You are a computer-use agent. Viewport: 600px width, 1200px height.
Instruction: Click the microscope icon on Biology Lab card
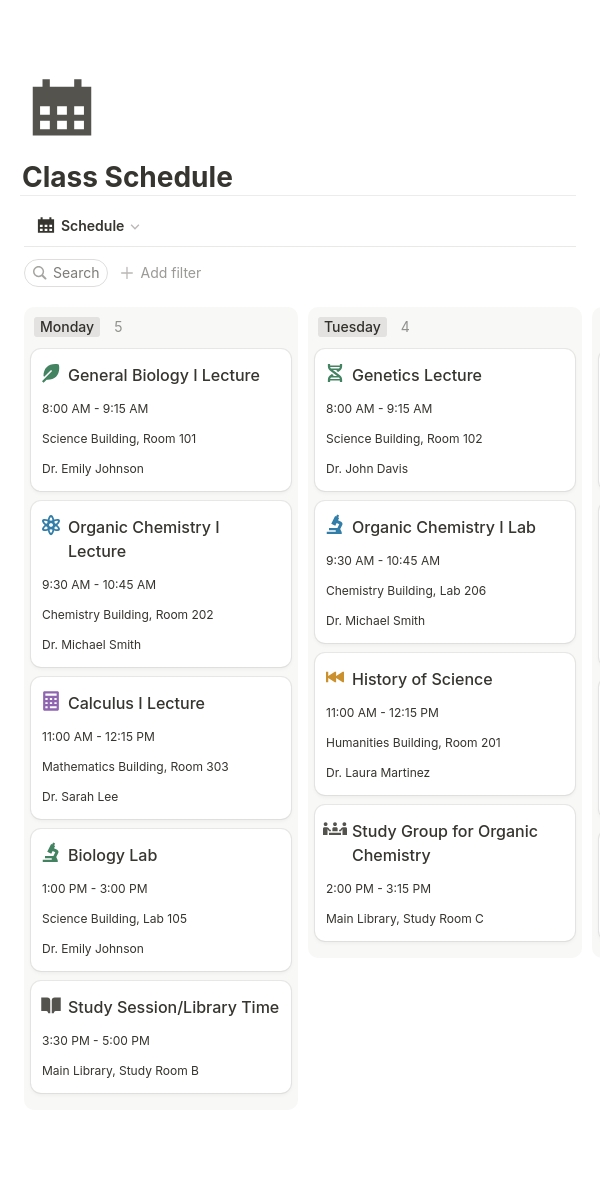tap(51, 853)
